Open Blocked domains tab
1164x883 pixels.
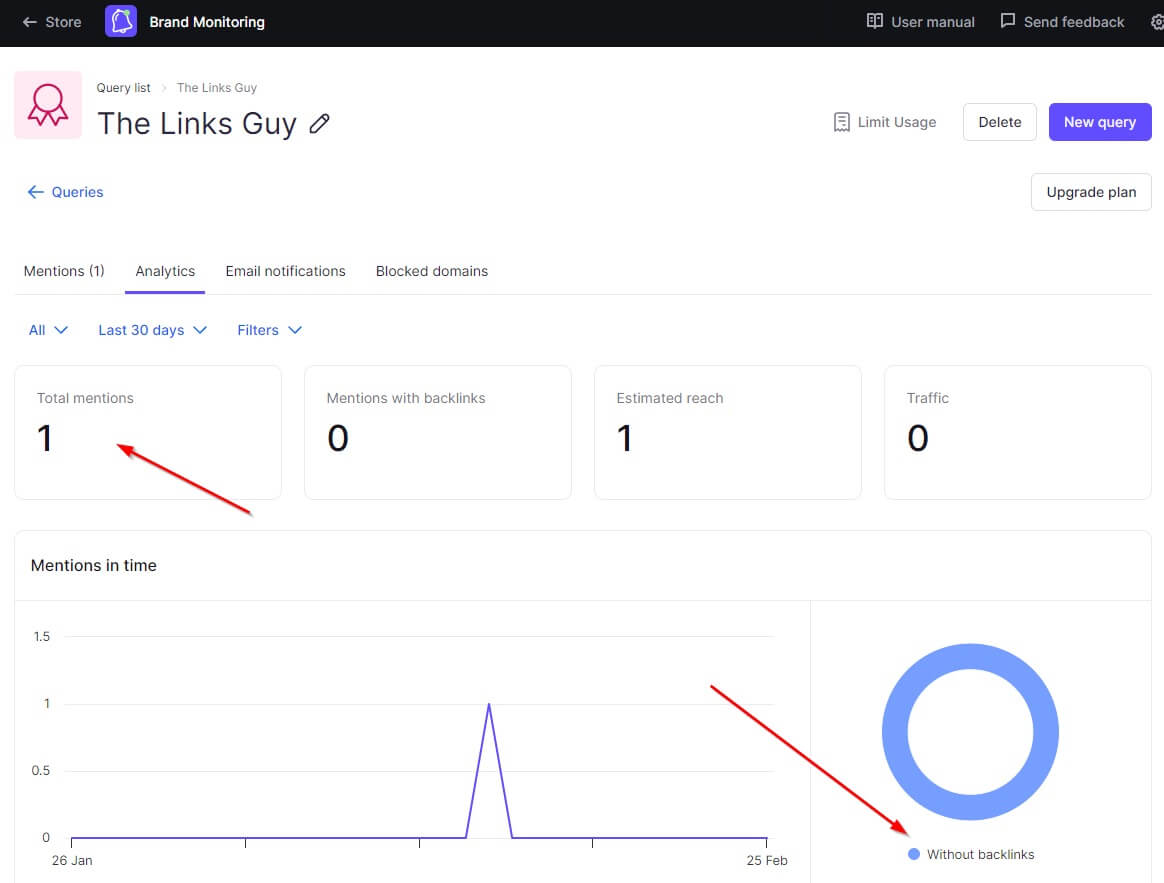coord(431,271)
